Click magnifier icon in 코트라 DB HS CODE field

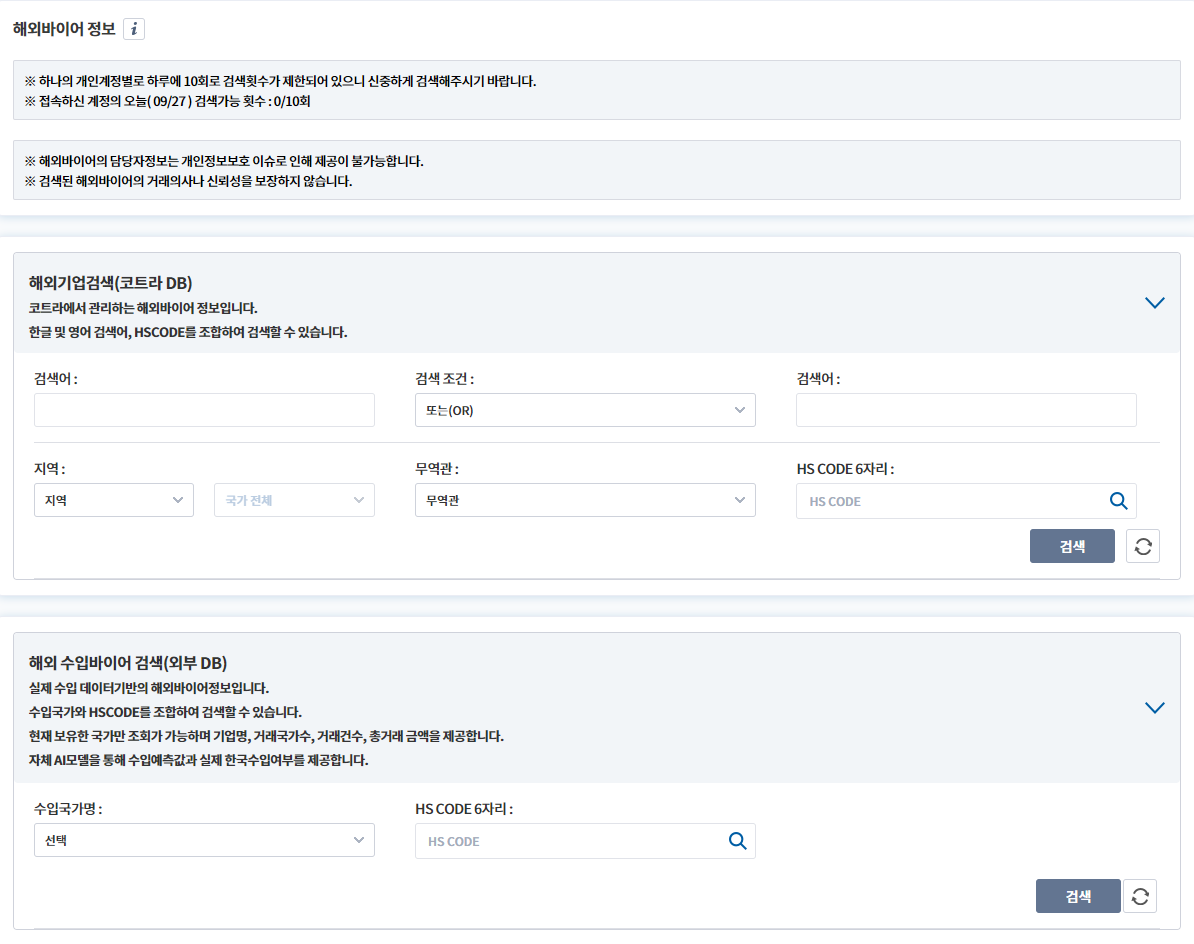coord(1118,501)
